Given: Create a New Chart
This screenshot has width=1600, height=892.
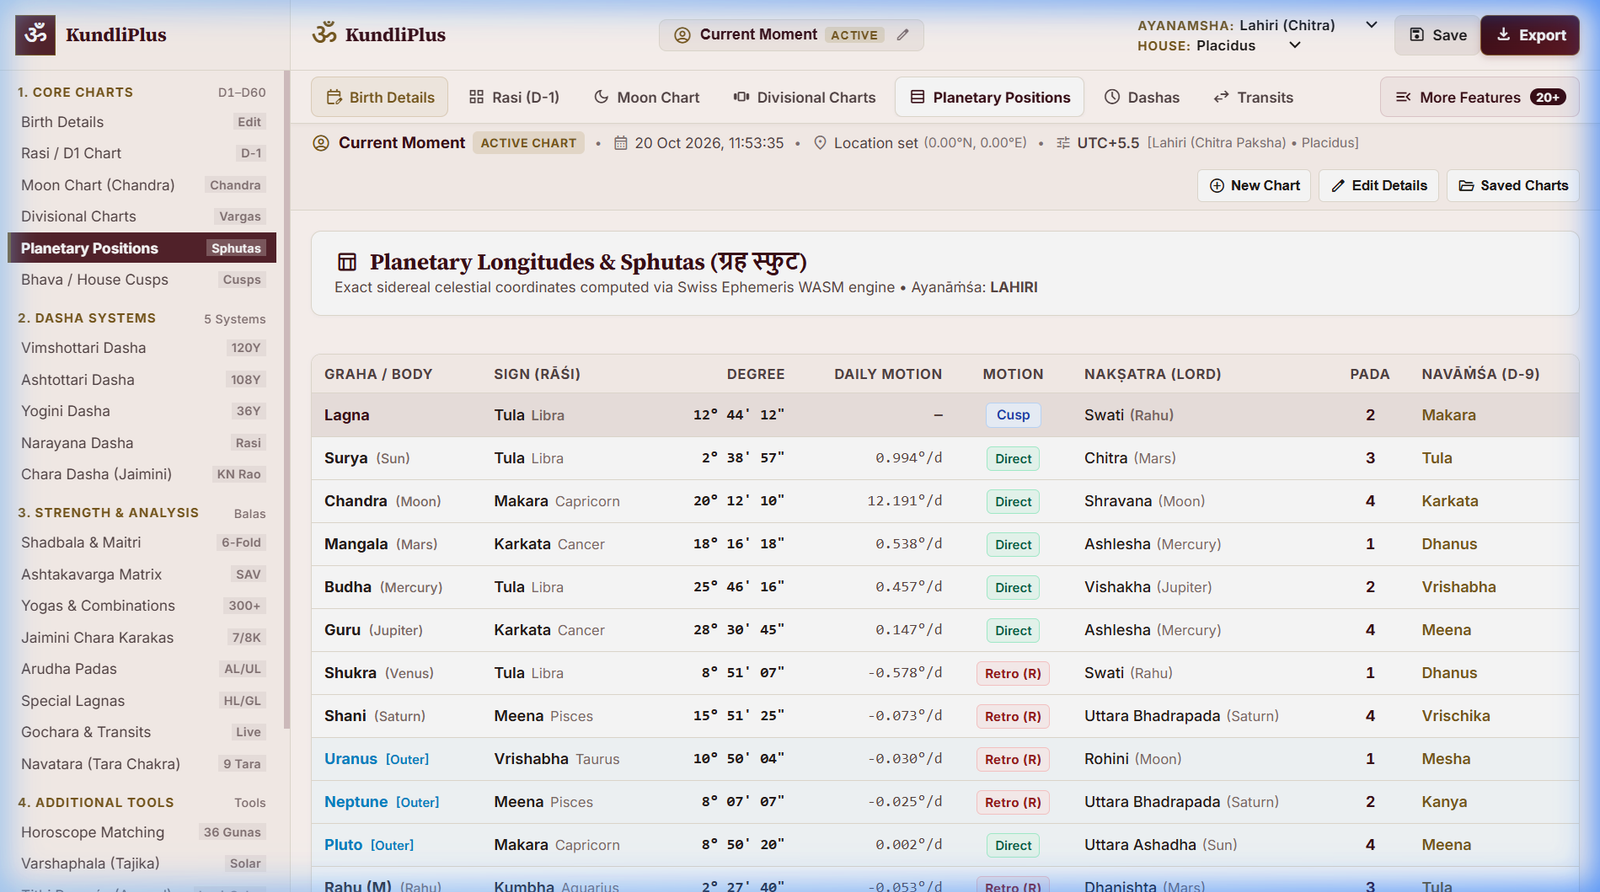Looking at the screenshot, I should (x=1254, y=186).
